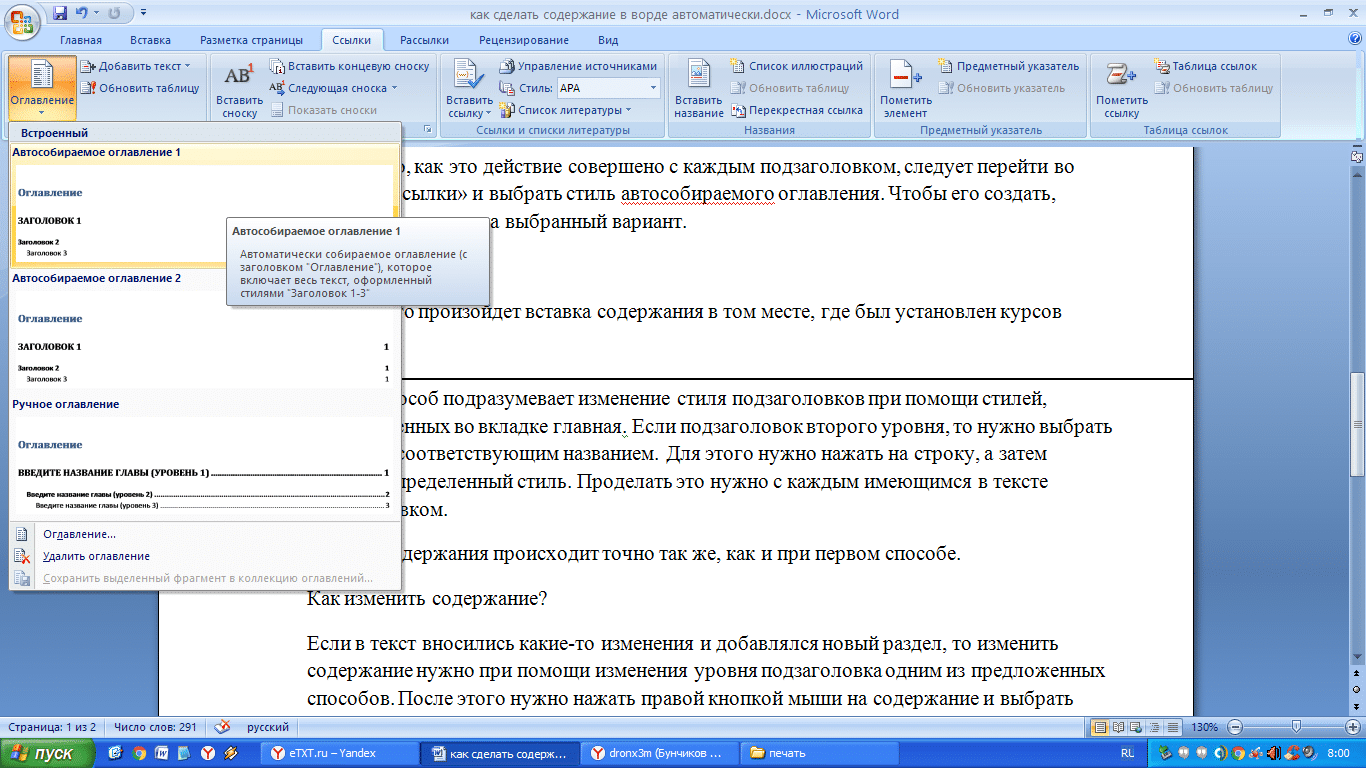The image size is (1366, 768).
Task: Click the Вставить название caption icon
Action: [698, 76]
